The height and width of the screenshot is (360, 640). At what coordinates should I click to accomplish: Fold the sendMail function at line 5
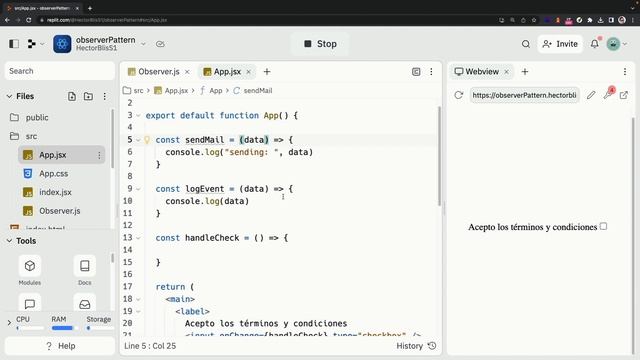[x=138, y=140]
